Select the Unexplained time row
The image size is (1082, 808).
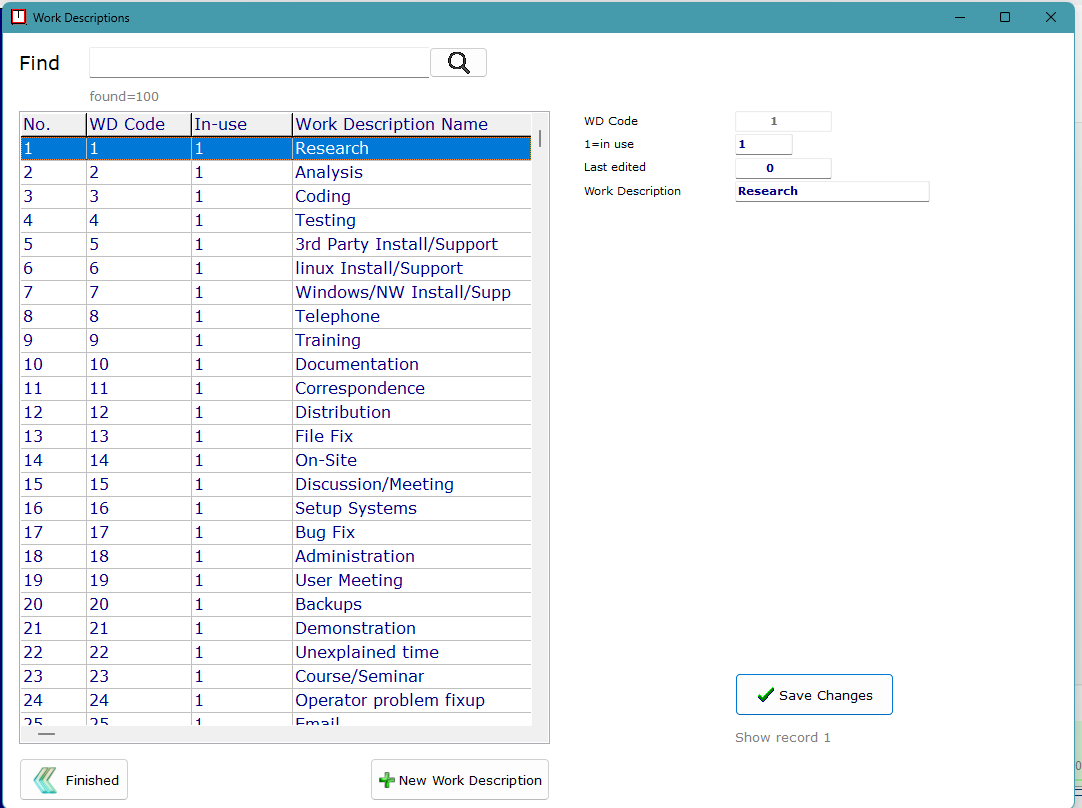click(367, 652)
